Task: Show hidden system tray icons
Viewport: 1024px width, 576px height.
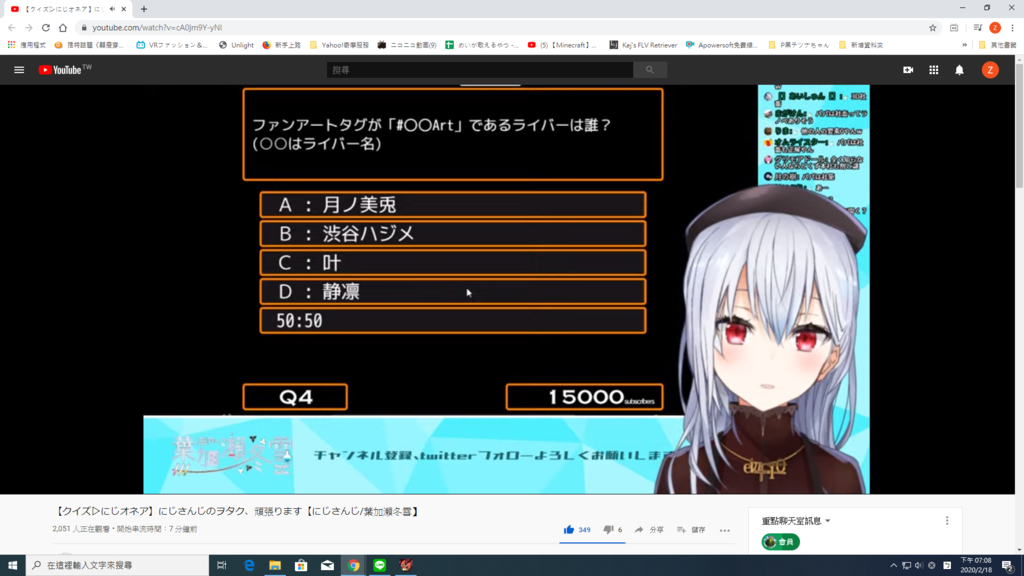Action: (x=893, y=566)
